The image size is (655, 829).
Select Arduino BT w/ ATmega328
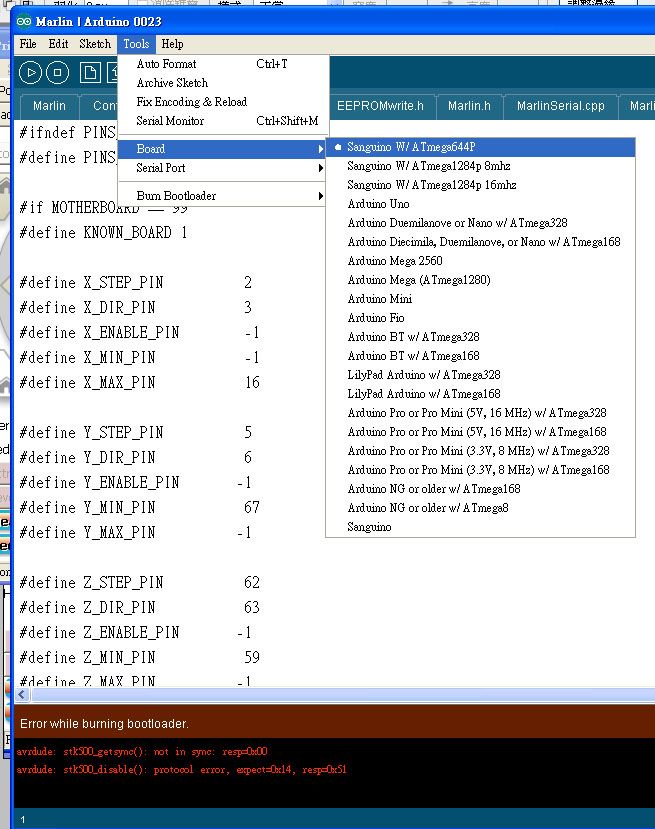click(481, 337)
